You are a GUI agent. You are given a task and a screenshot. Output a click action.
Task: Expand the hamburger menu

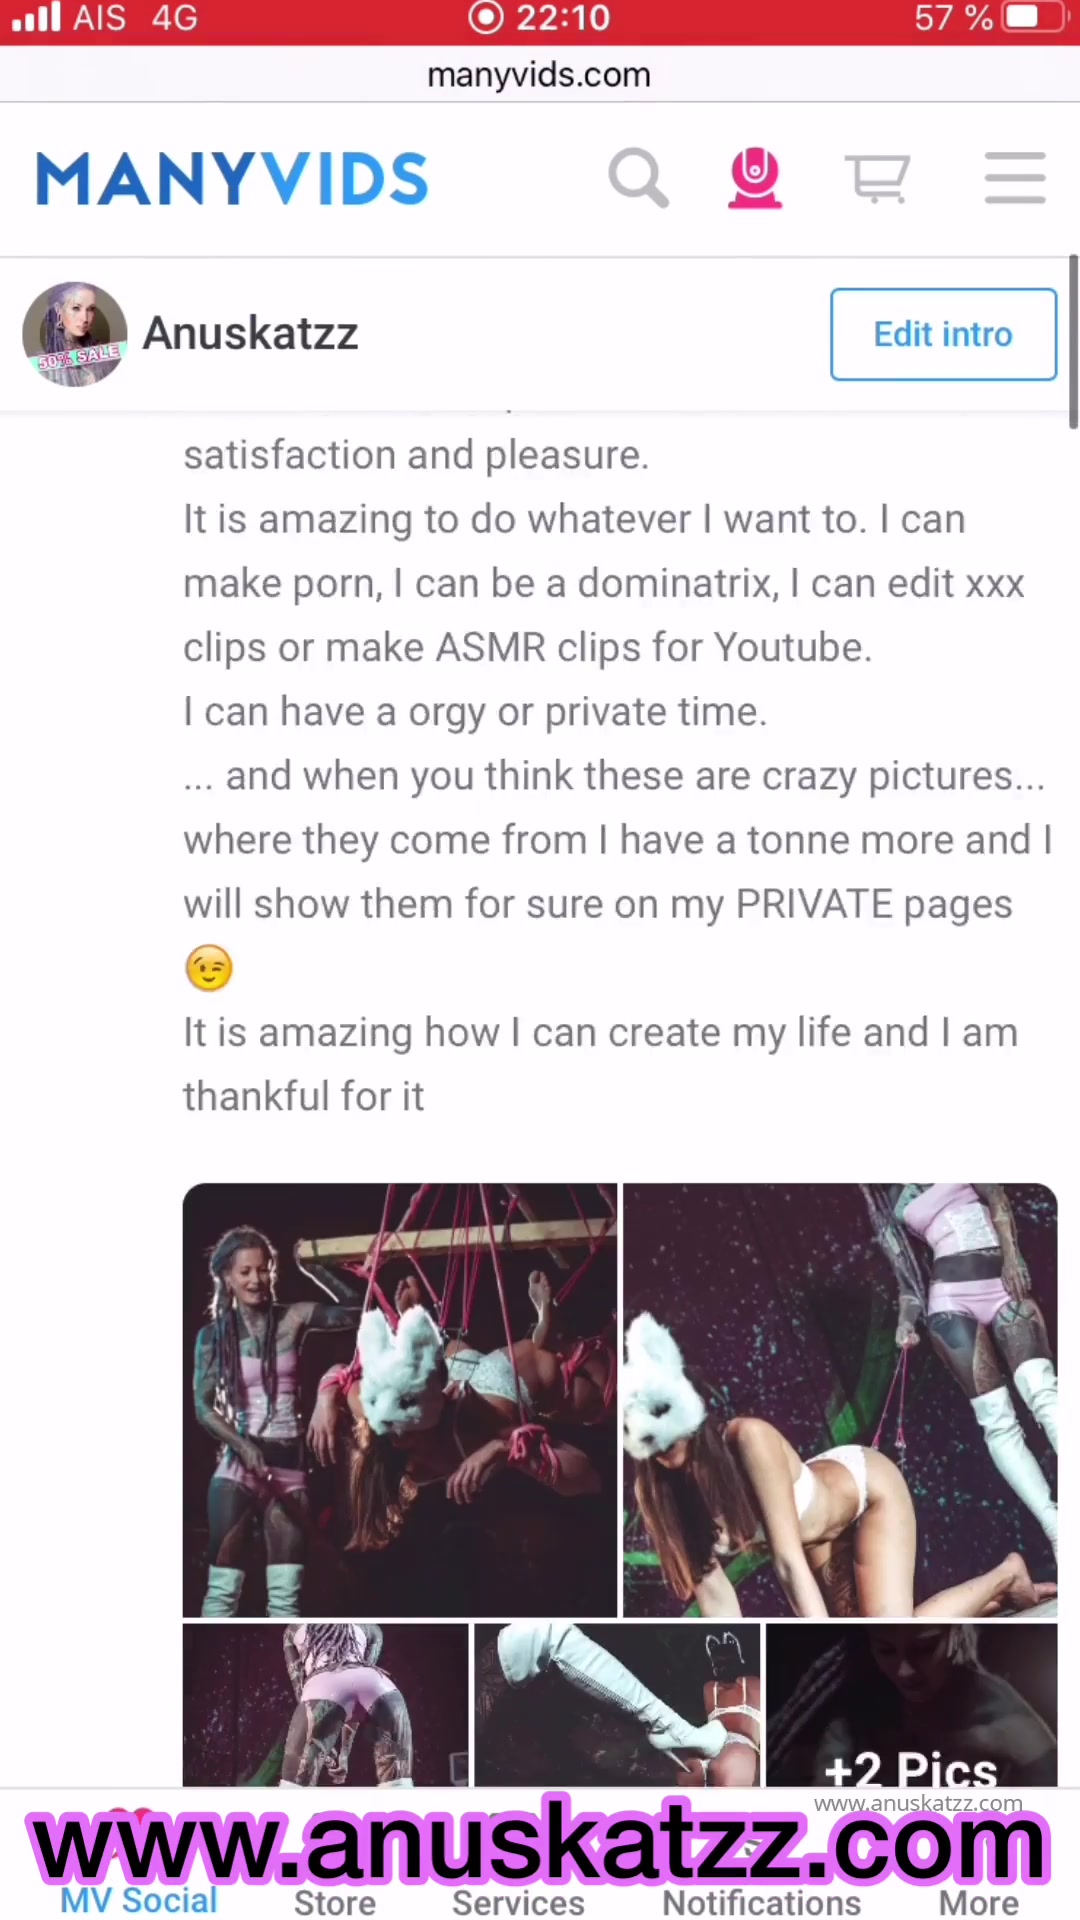(x=1015, y=178)
